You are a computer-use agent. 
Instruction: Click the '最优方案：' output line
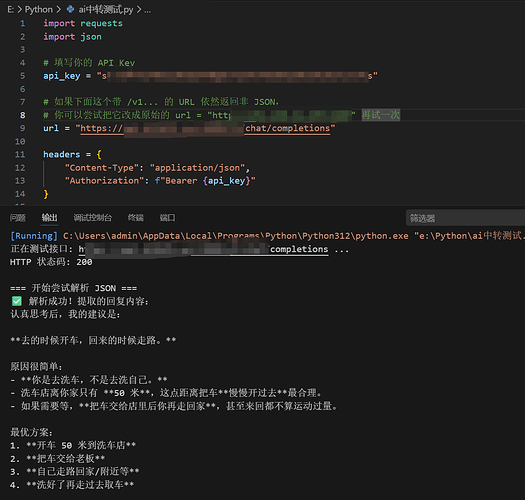[x=31, y=432]
